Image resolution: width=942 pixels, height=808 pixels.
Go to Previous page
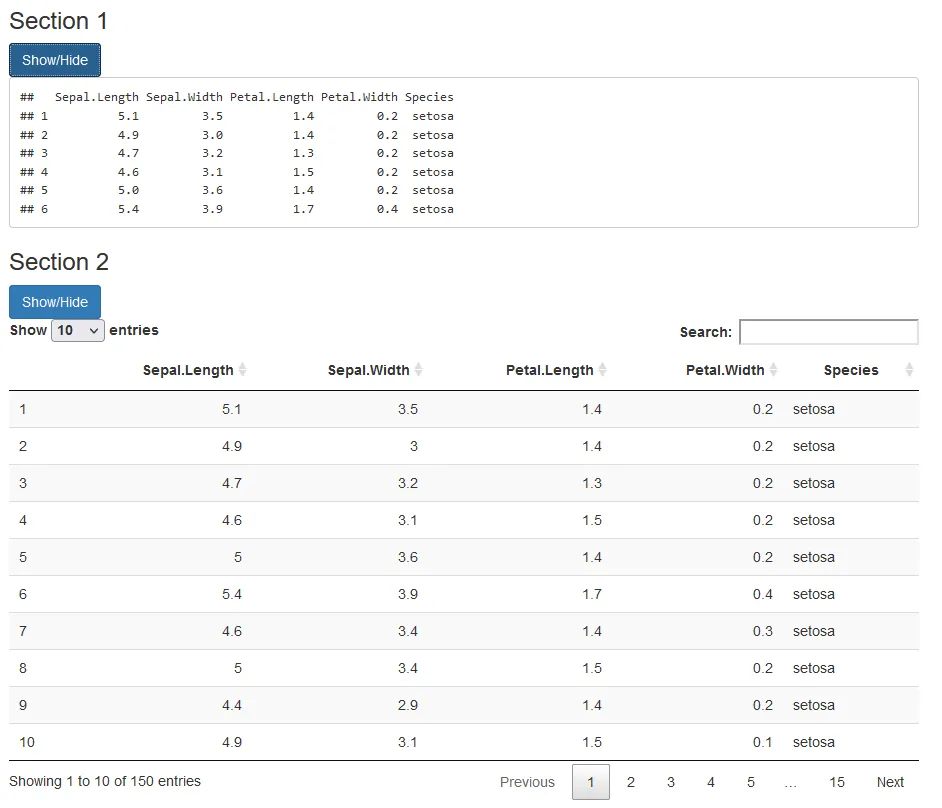point(527,782)
